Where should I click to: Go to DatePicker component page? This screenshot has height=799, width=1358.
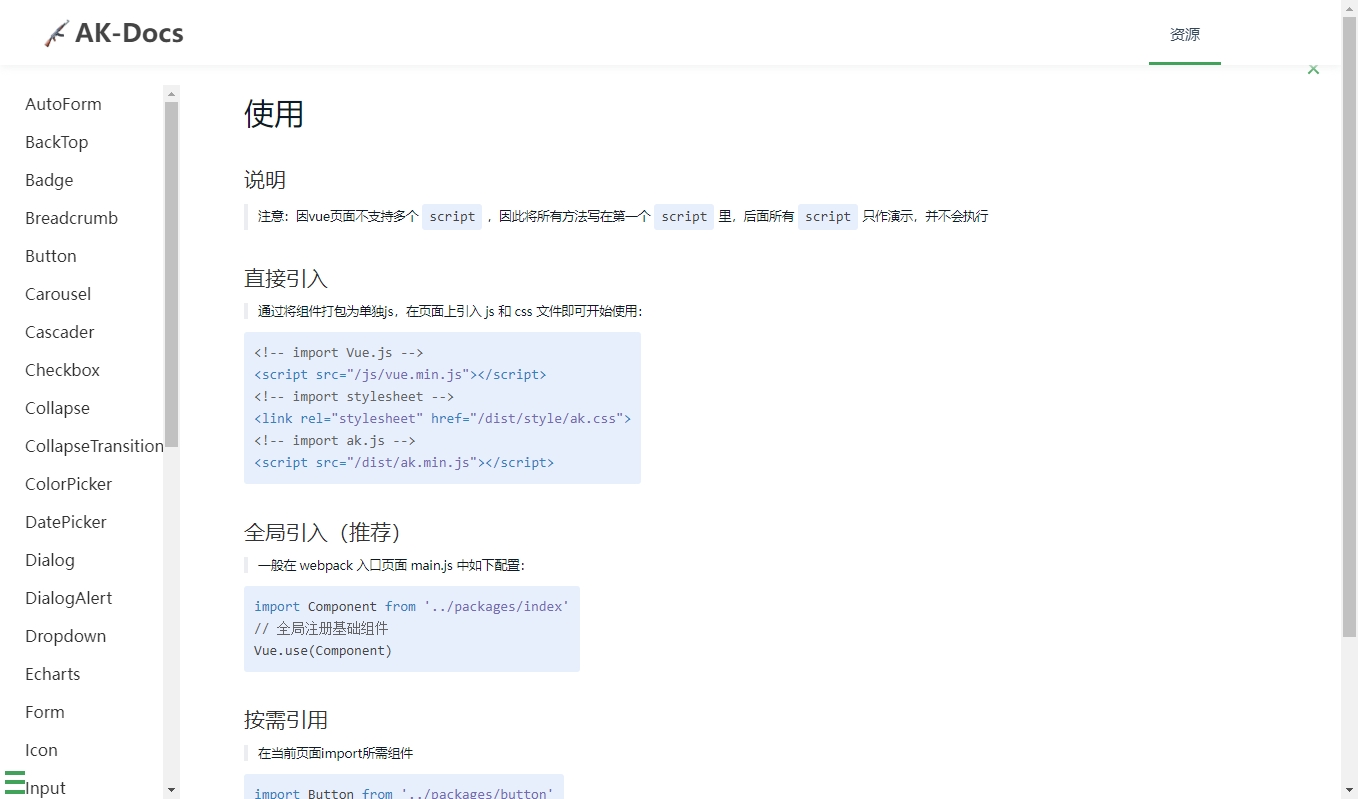(x=66, y=522)
